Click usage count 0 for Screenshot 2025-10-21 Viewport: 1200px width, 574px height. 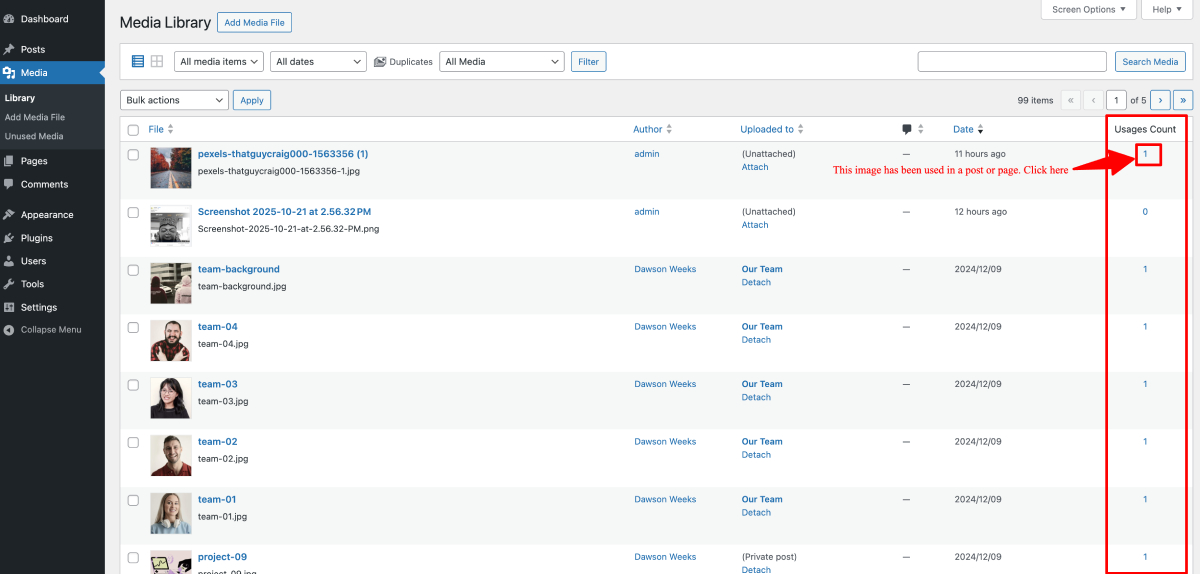(x=1146, y=212)
